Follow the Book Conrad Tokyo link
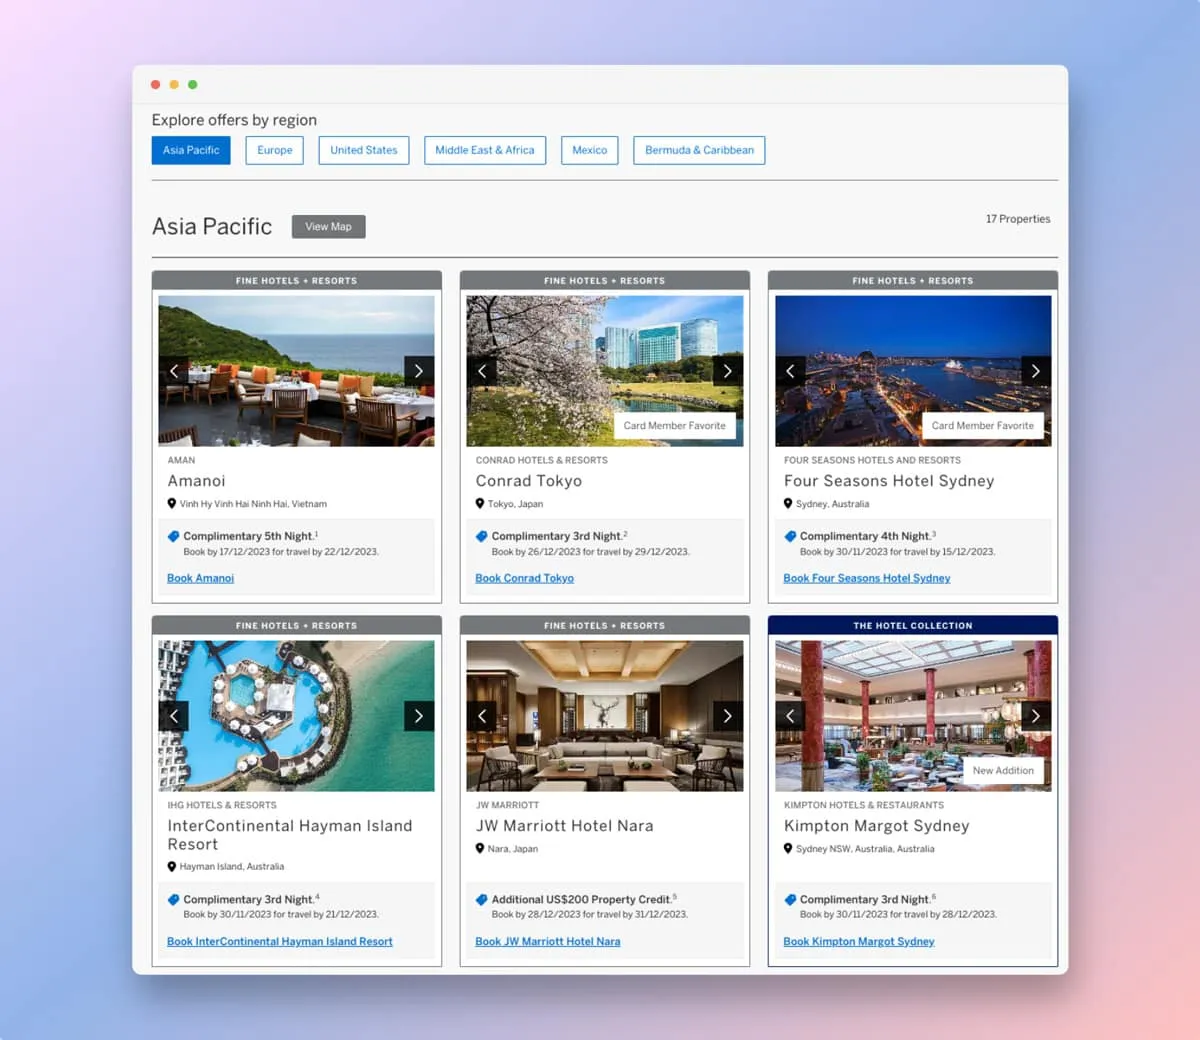1200x1040 pixels. 525,578
